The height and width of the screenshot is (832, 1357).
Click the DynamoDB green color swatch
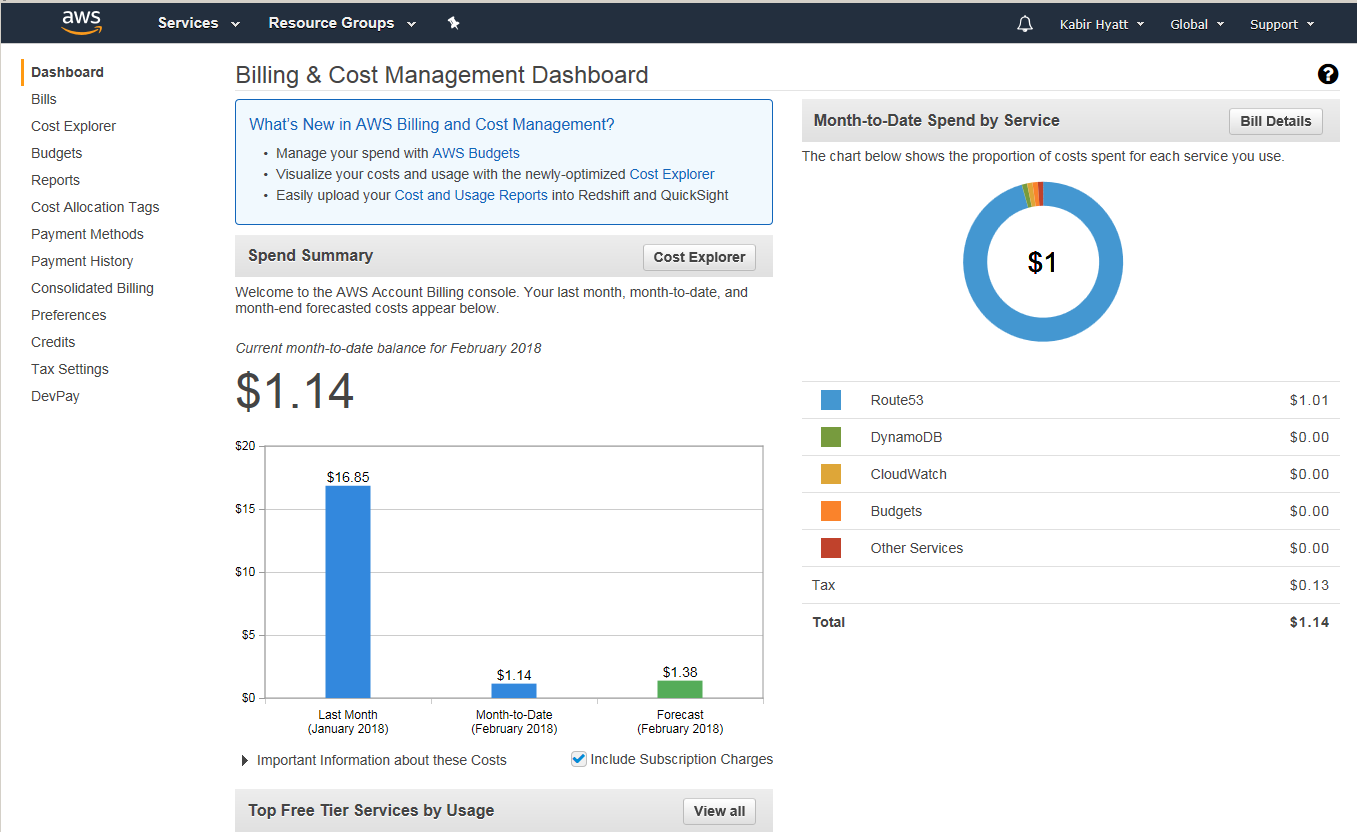pos(831,437)
